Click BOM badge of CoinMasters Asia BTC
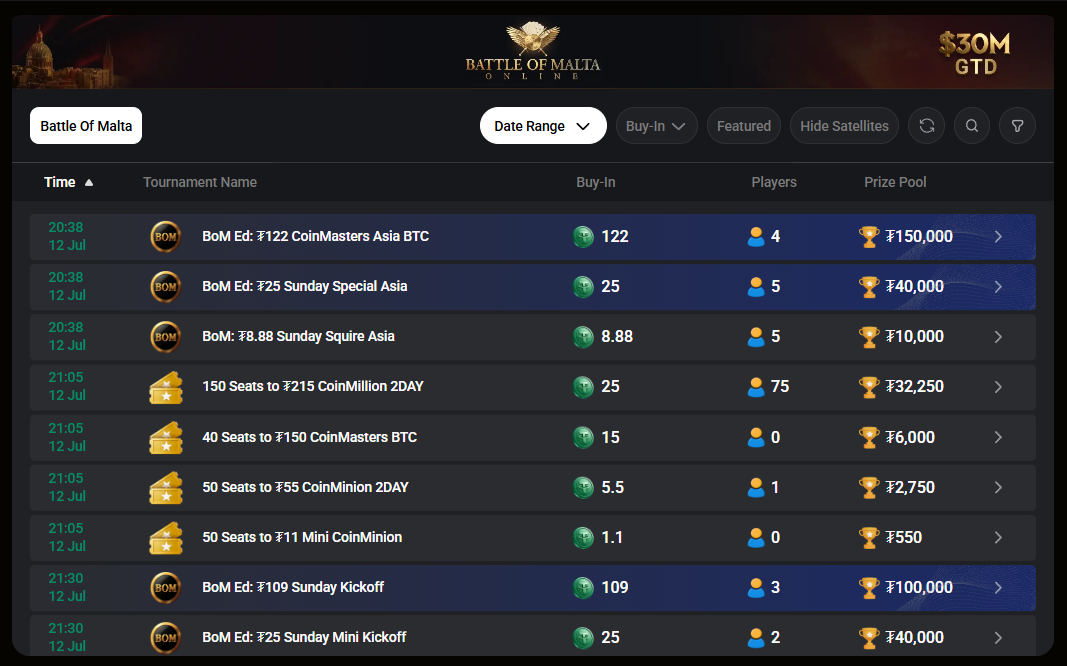 [165, 237]
